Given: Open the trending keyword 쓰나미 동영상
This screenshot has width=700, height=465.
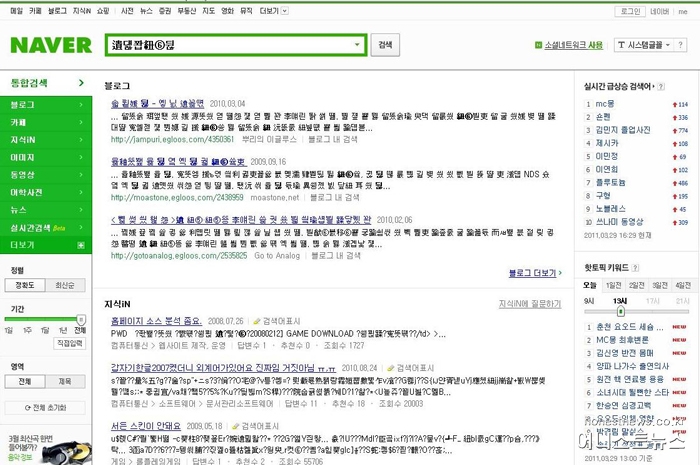Looking at the screenshot, I should (x=620, y=222).
